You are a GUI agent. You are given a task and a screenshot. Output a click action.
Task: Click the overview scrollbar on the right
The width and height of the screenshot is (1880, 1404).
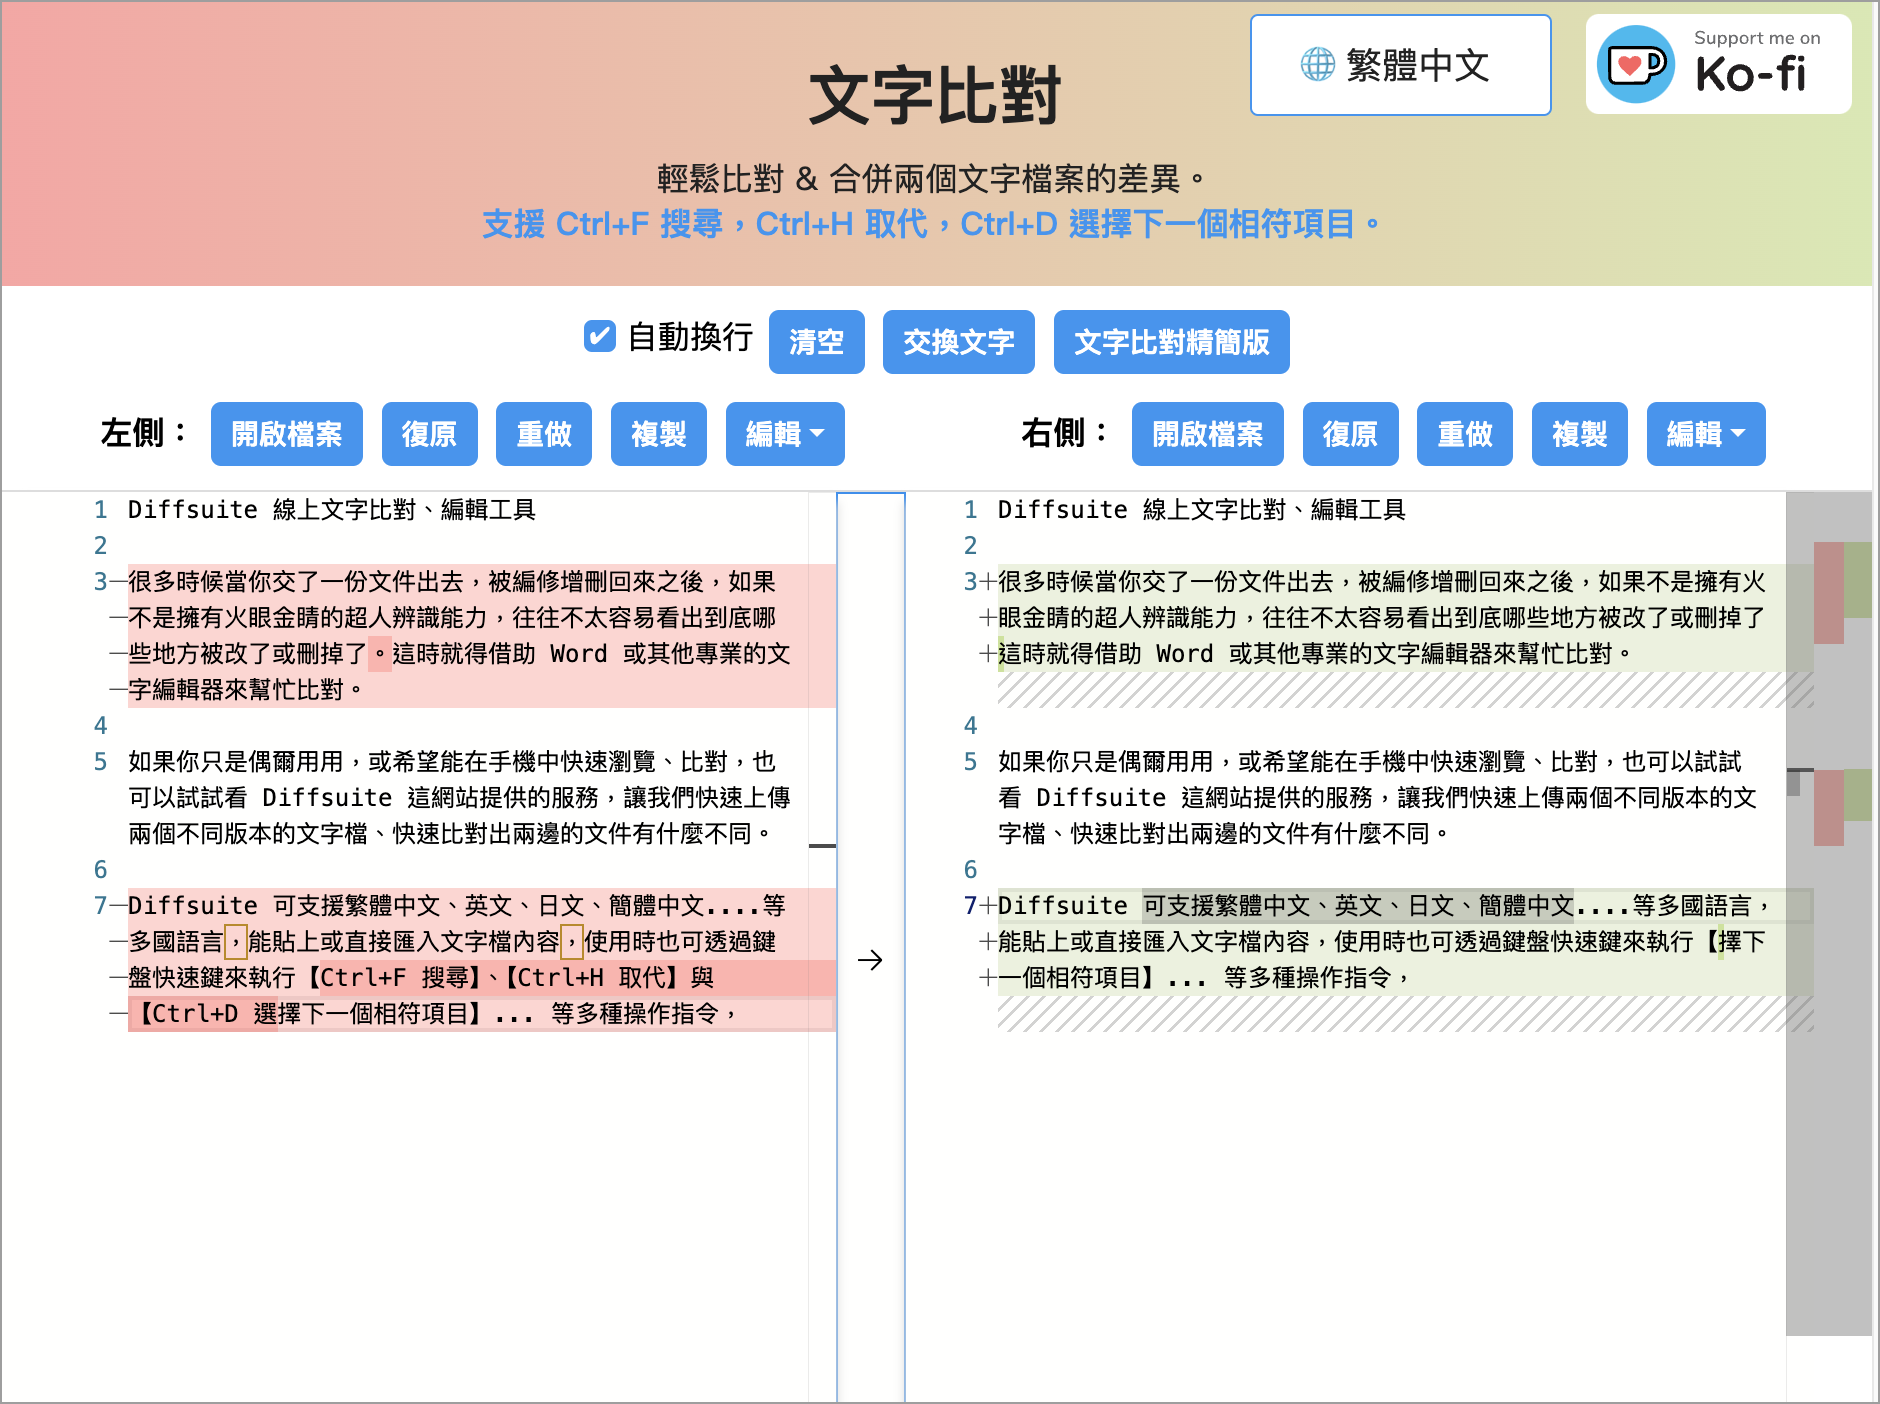(1828, 913)
